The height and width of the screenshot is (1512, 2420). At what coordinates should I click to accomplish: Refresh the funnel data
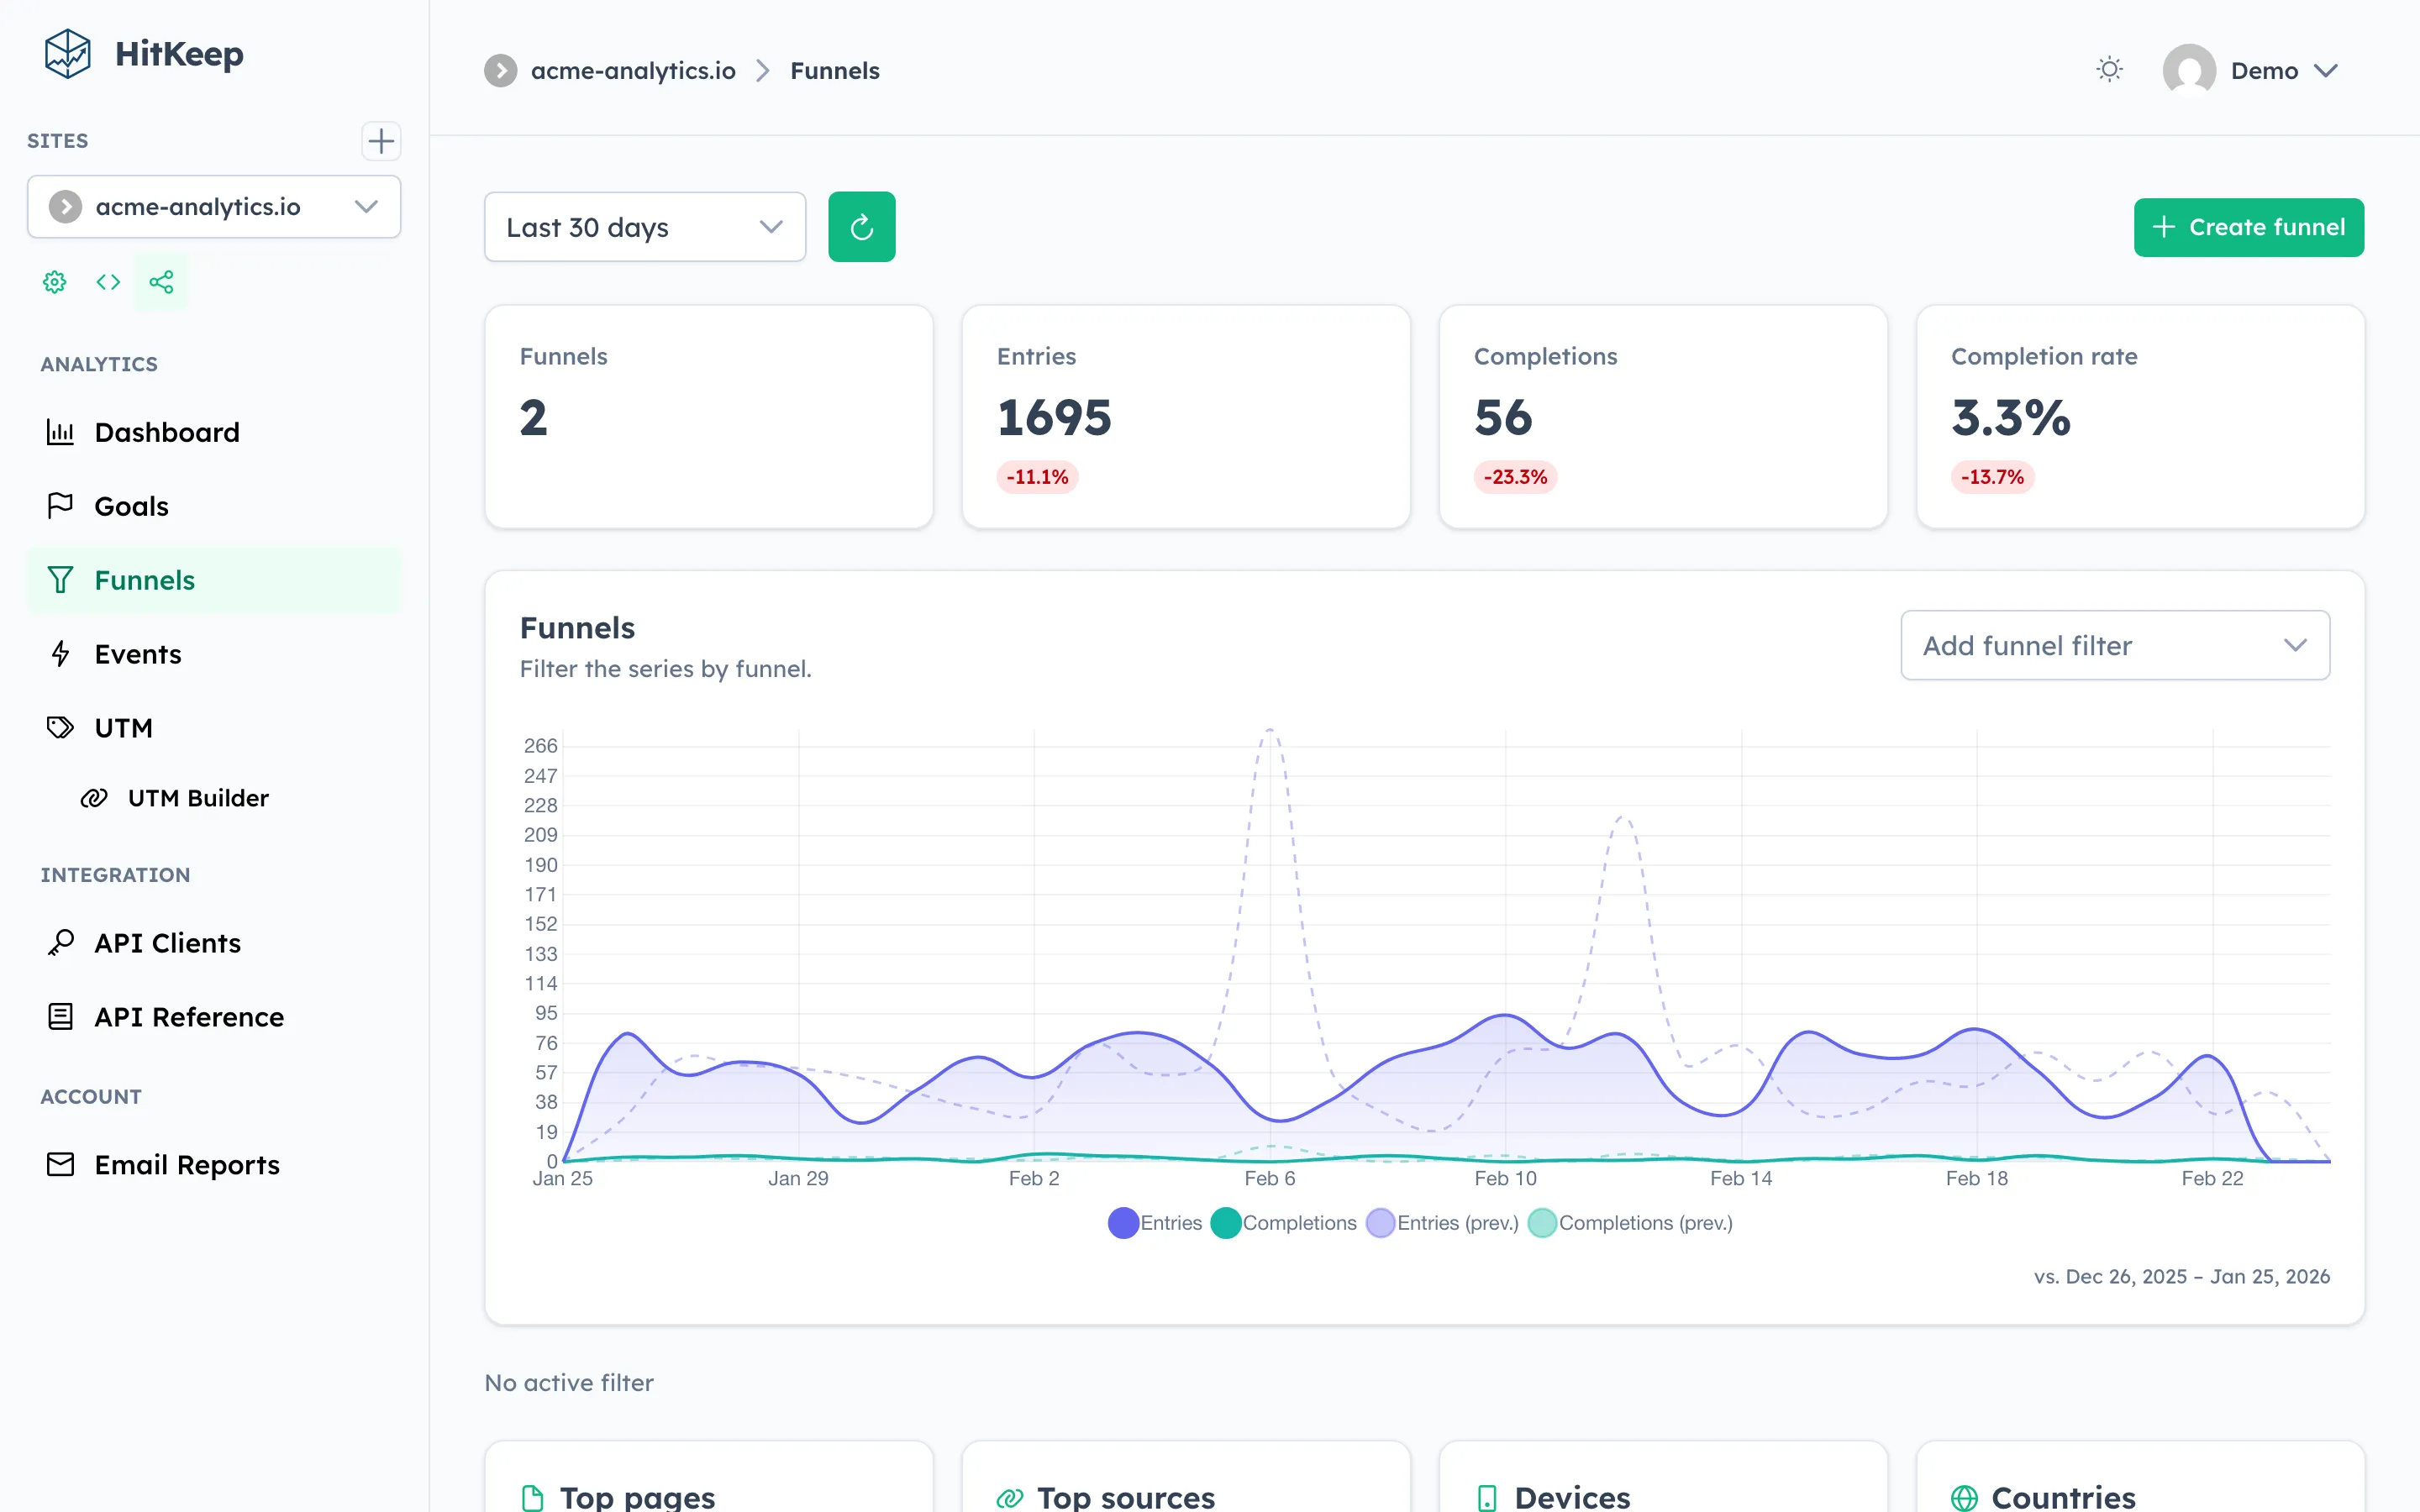861,226
